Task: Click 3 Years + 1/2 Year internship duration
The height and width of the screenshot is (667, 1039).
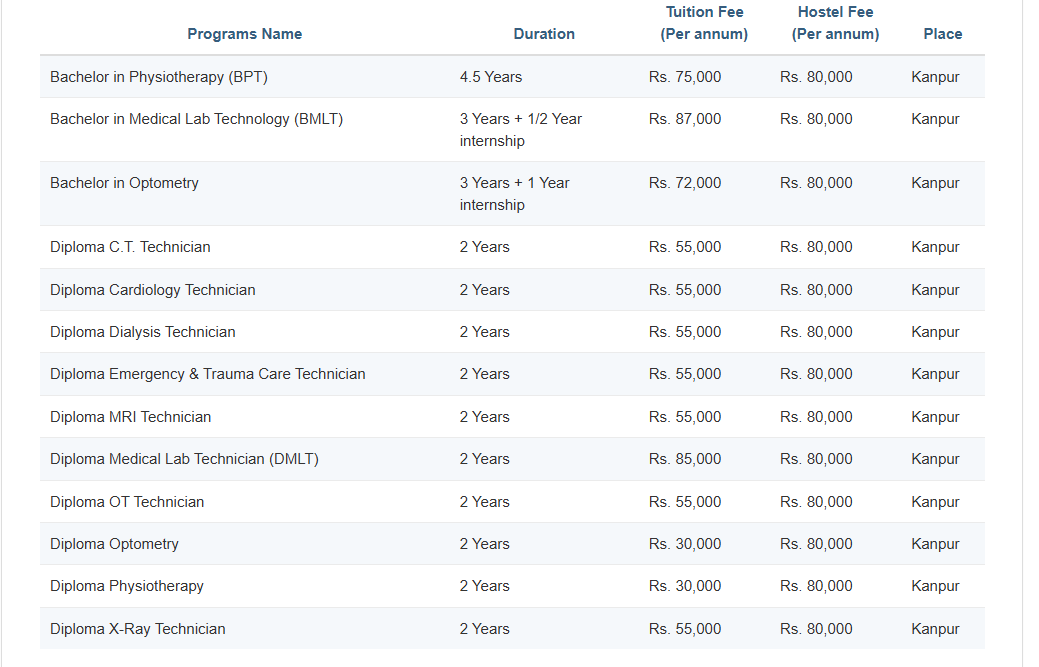Action: pyautogui.click(x=521, y=130)
